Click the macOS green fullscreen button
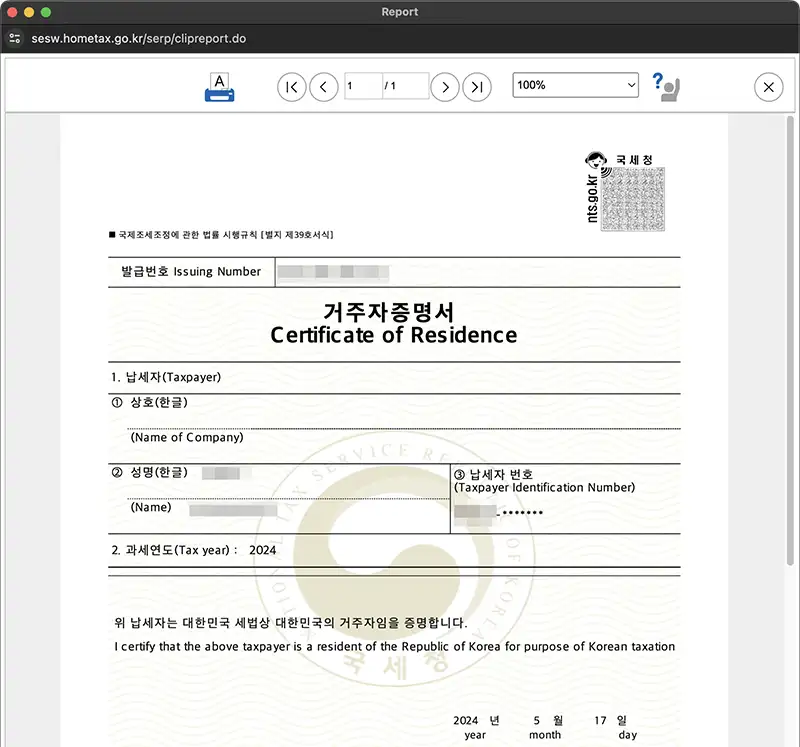 pos(46,12)
